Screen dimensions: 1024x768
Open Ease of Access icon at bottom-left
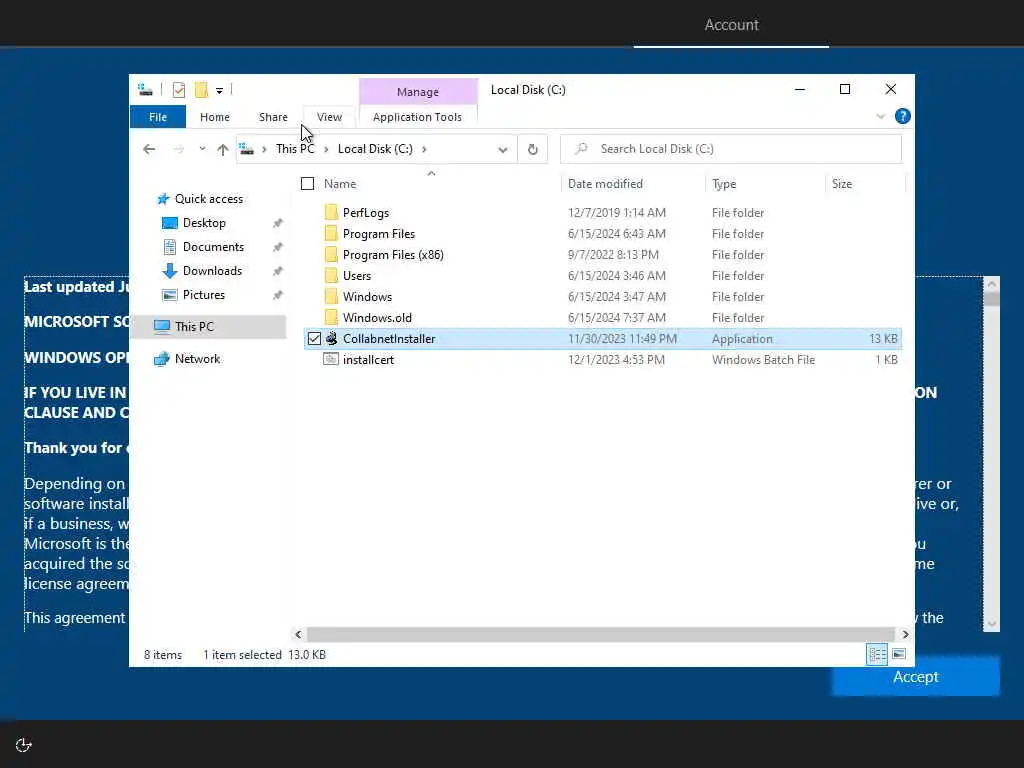[x=24, y=745]
